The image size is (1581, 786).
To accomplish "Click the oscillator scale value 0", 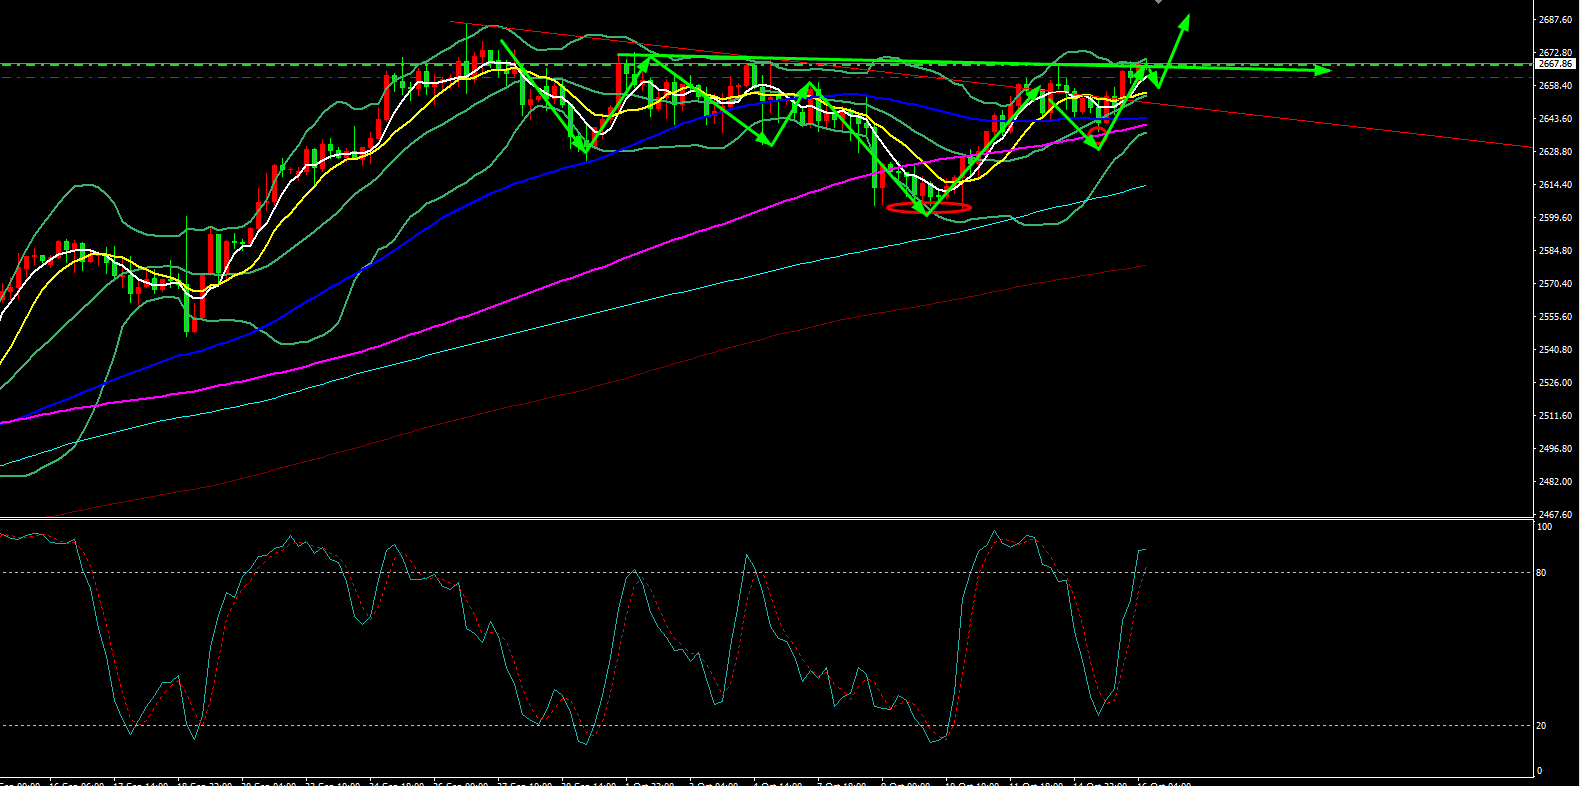I will (x=1539, y=771).
